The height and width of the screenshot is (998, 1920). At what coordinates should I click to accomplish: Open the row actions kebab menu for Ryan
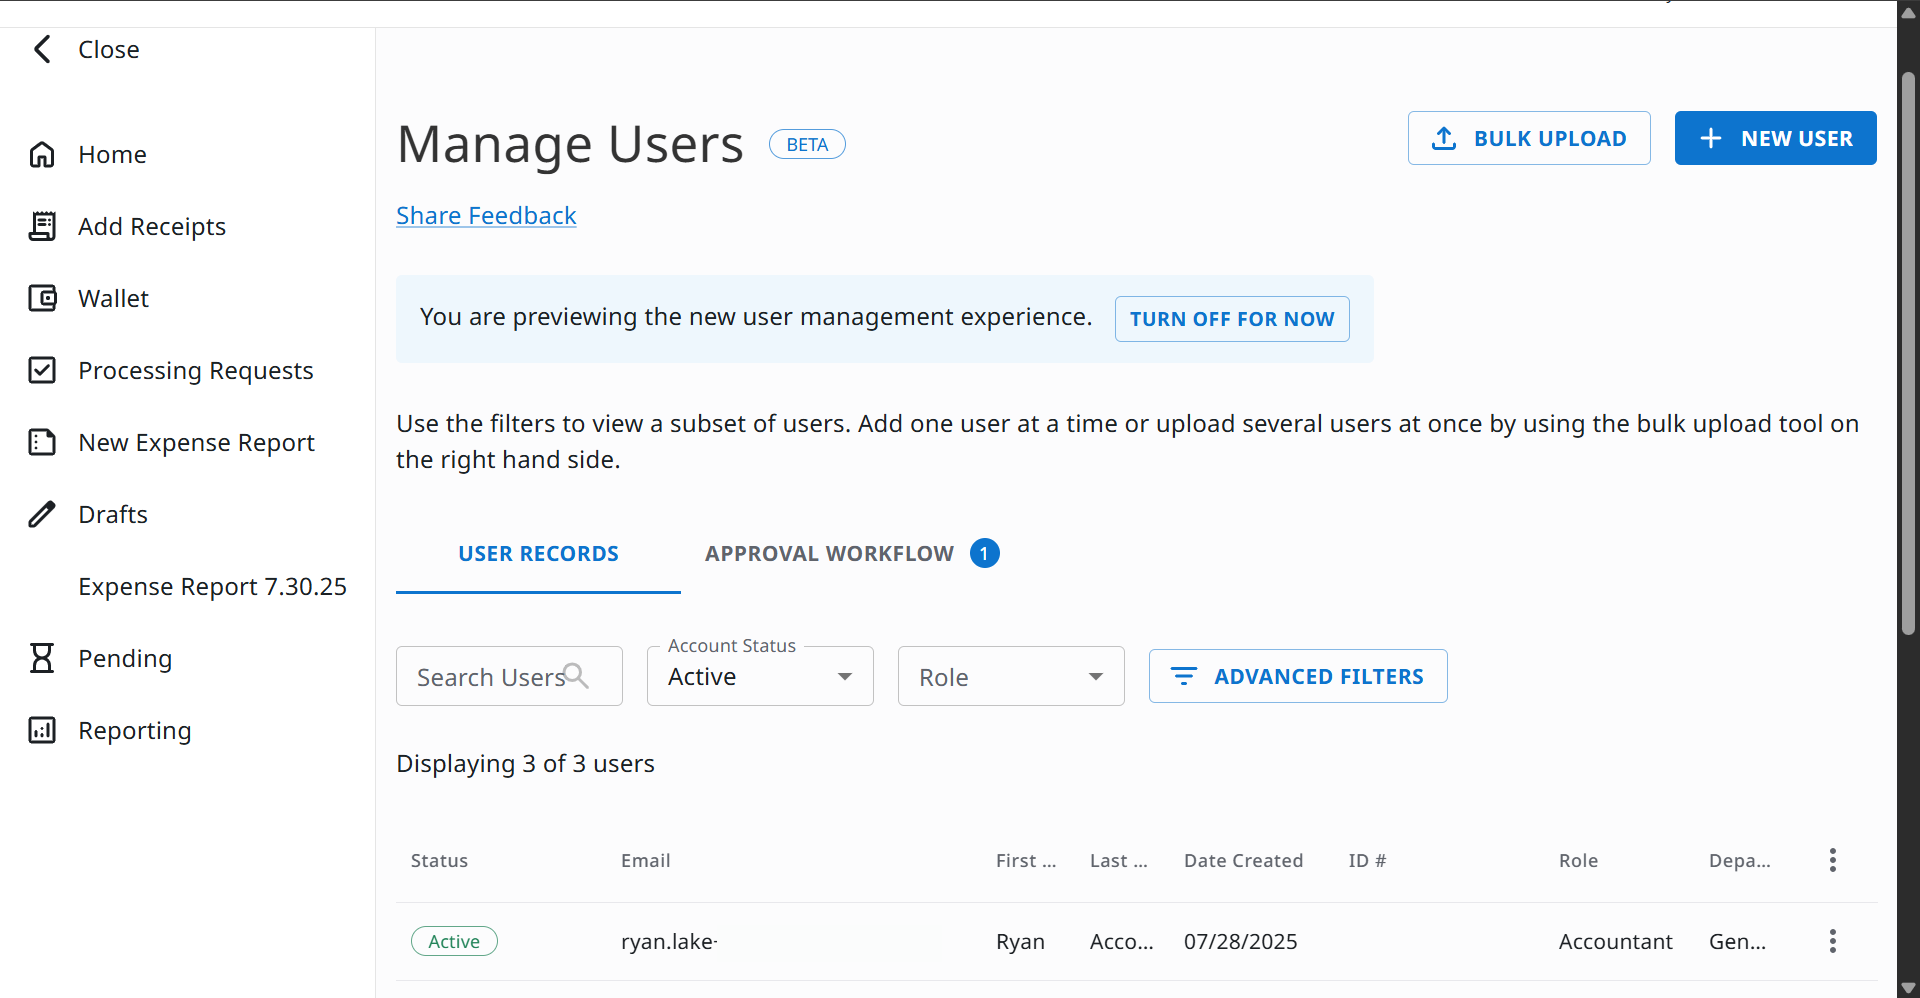pyautogui.click(x=1833, y=941)
